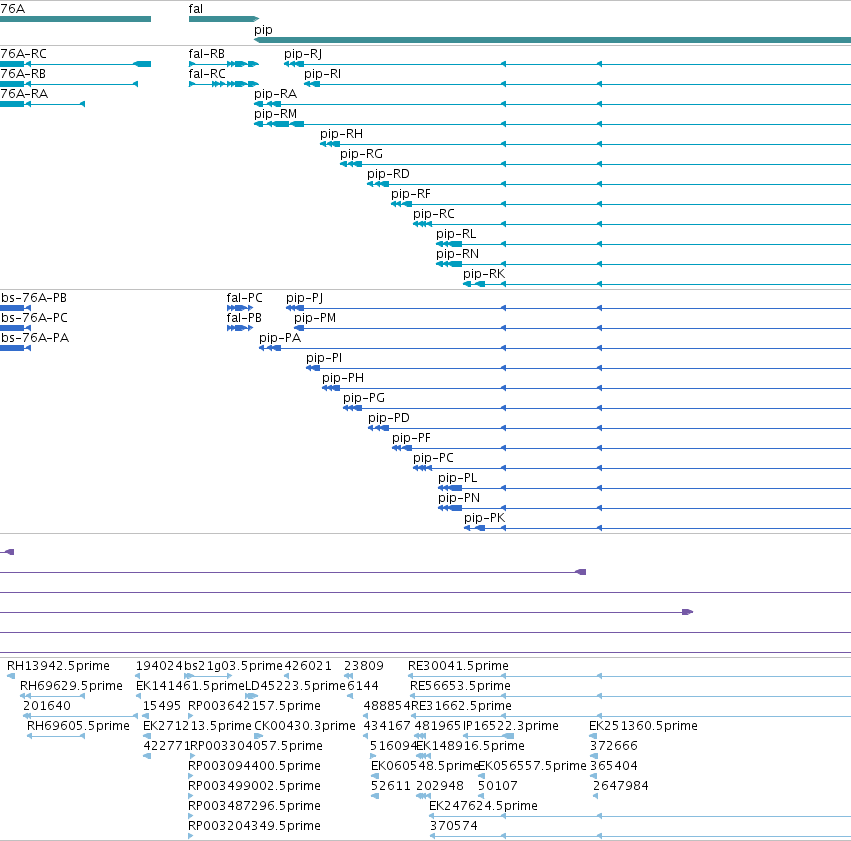The image size is (851, 841).
Task: Choose protein pip-PA
Action: point(280,338)
